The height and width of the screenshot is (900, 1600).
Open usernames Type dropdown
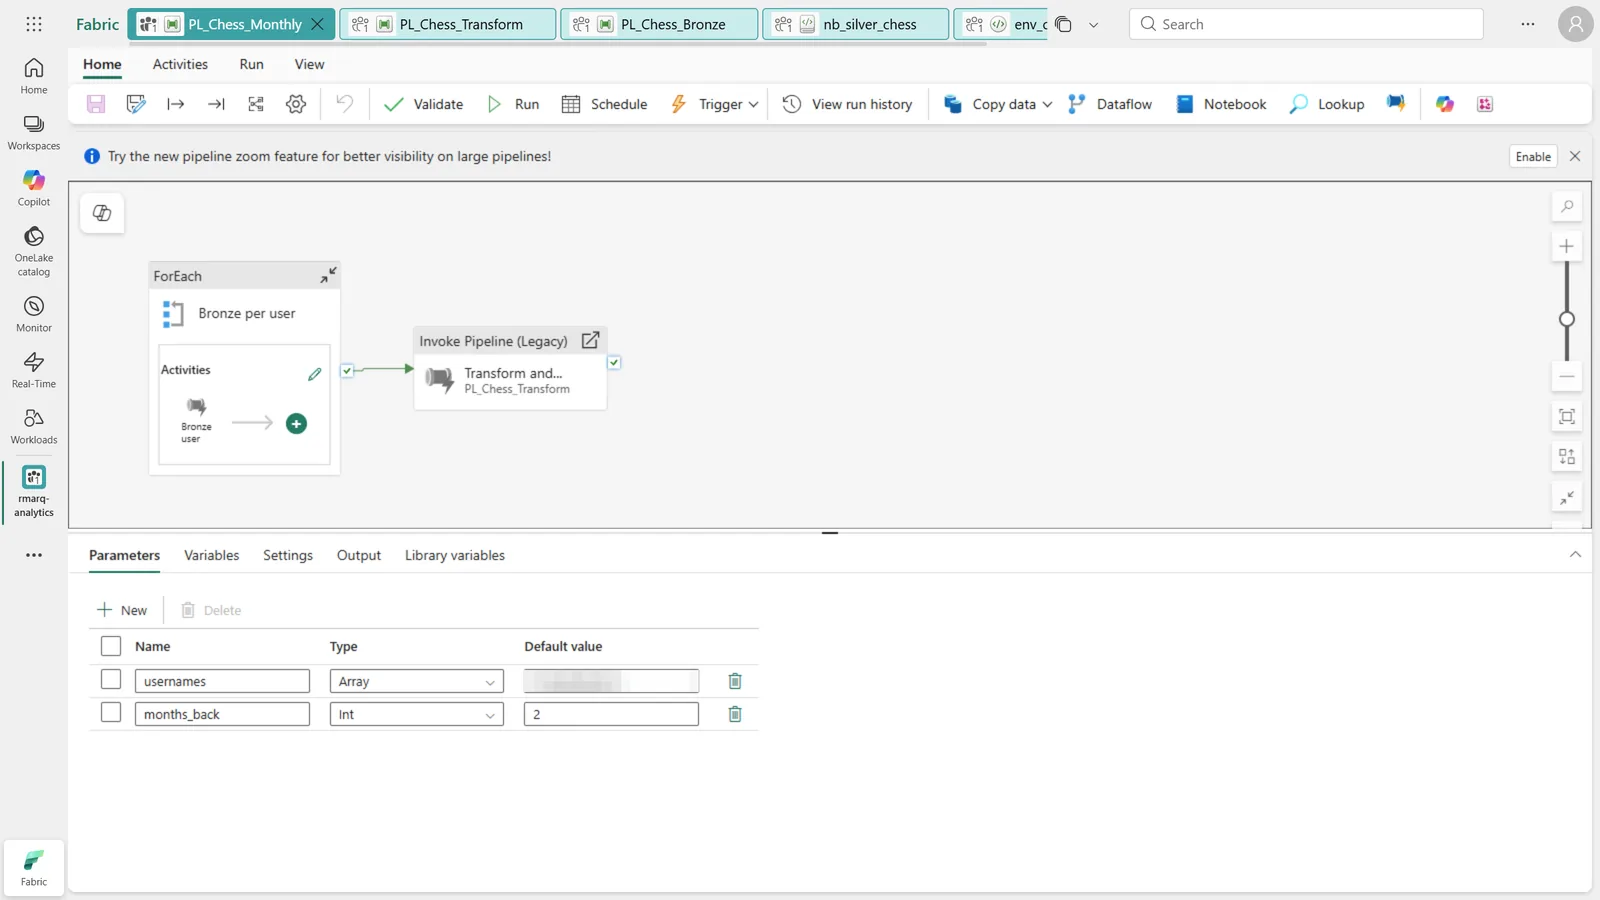pos(416,681)
